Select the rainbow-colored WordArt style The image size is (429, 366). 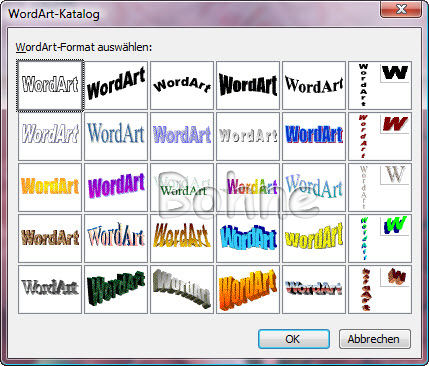pyautogui.click(x=248, y=187)
